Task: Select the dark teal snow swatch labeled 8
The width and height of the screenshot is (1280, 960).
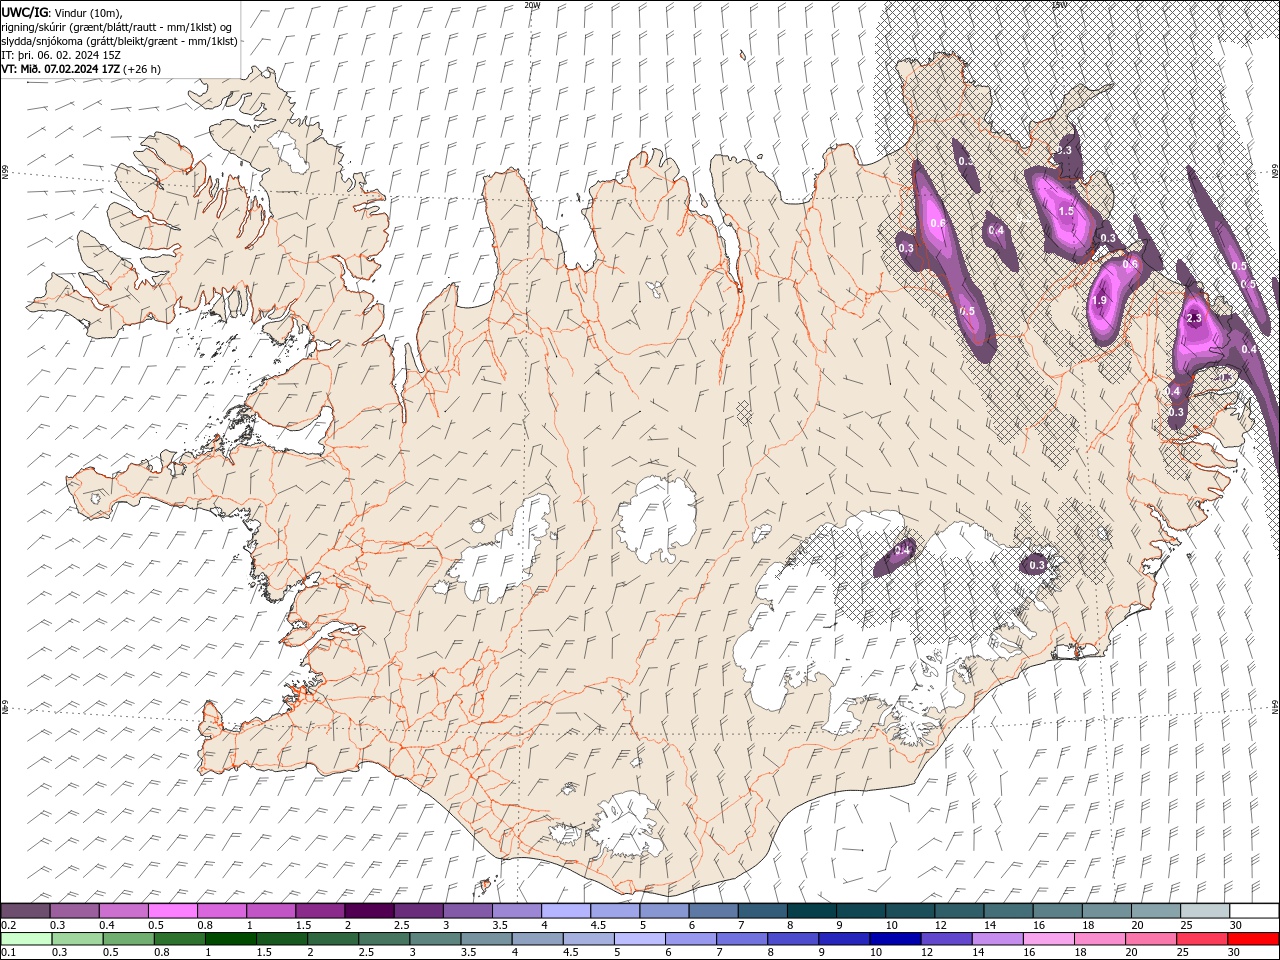Action: [x=811, y=911]
